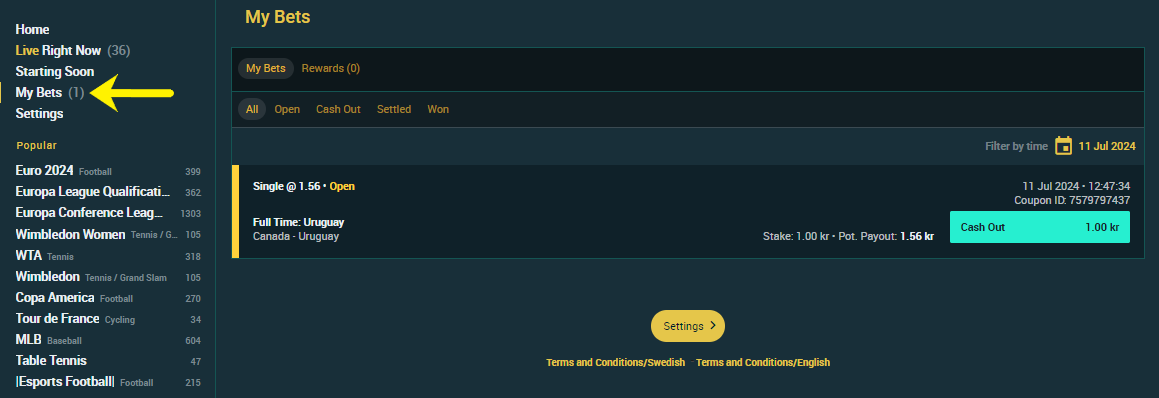This screenshot has width=1159, height=398.
Task: Filter bets by Open
Action: point(287,109)
